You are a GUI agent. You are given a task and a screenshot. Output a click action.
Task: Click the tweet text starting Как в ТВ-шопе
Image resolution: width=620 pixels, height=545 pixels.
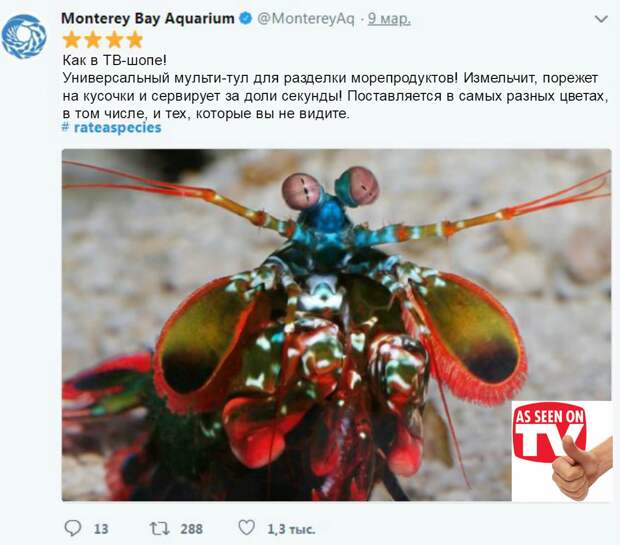tap(335, 87)
